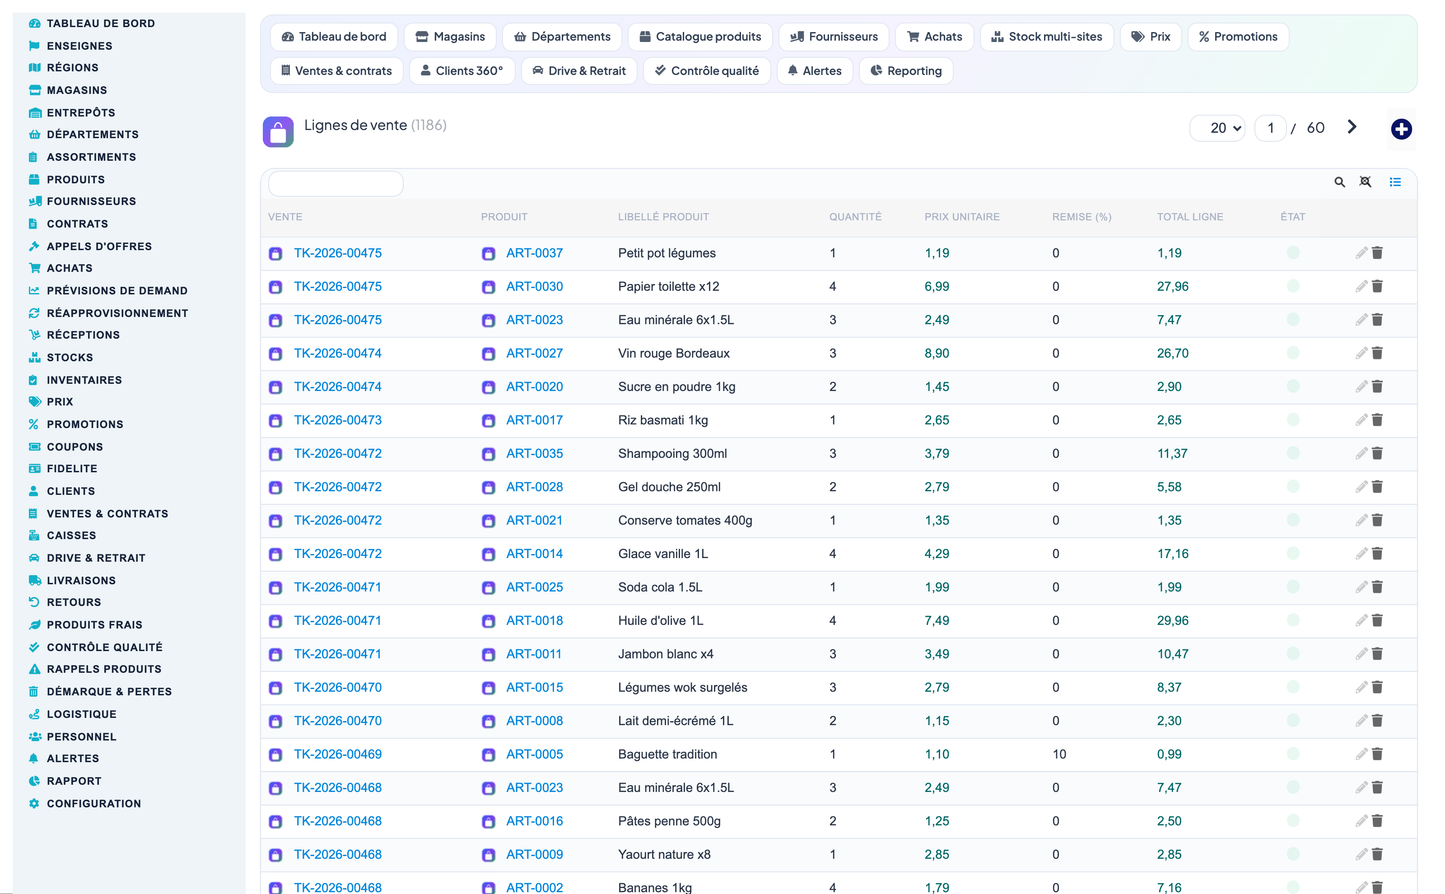Select the Drive & Retrait tab
This screenshot has height=894, width=1445.
tap(579, 71)
